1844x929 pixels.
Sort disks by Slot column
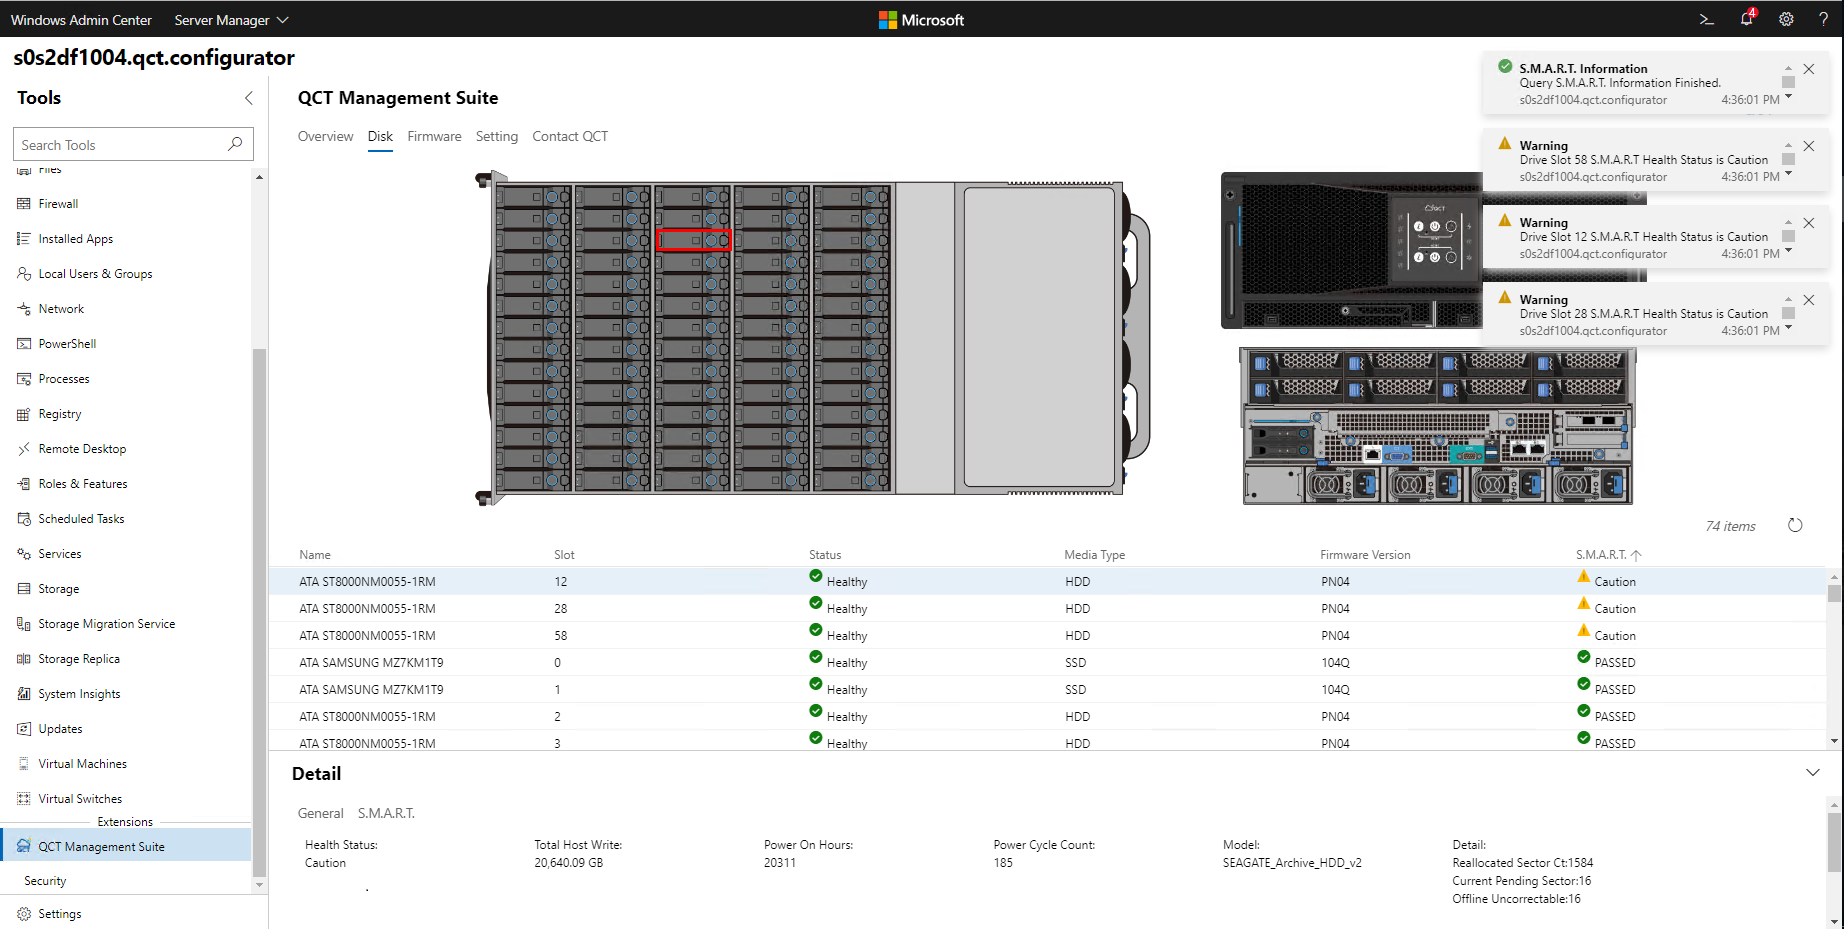coord(564,555)
